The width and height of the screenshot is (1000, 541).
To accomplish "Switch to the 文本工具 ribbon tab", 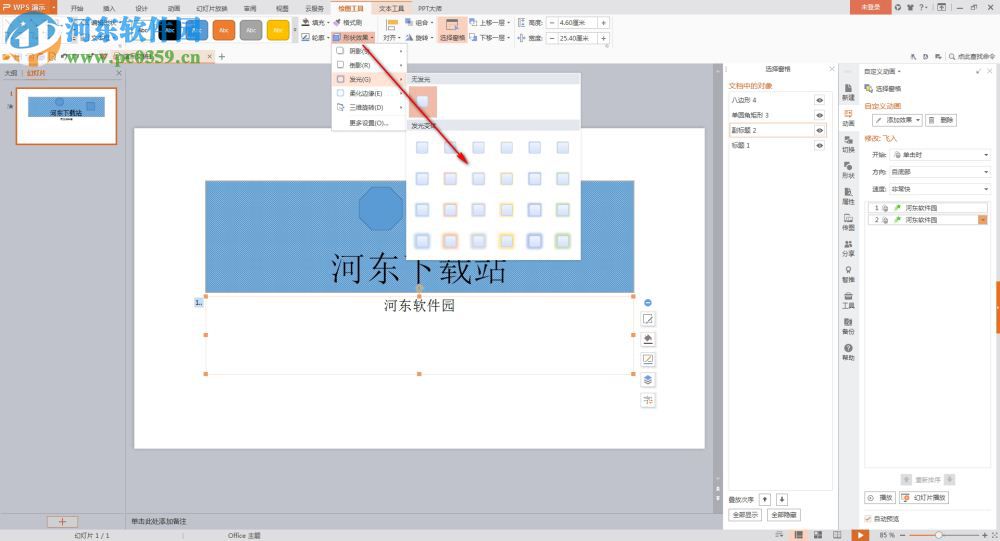I will [x=392, y=8].
